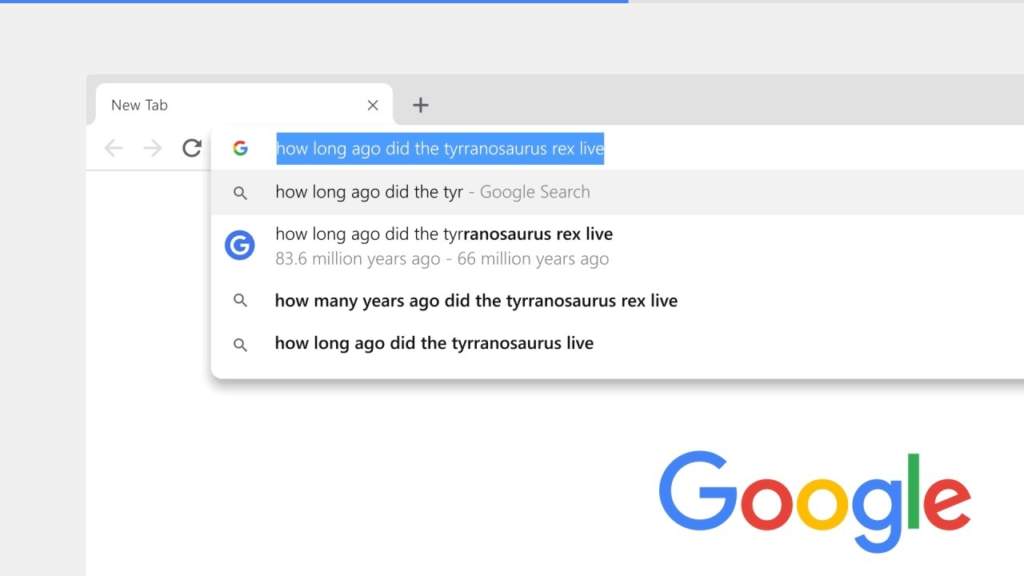Click the forward navigation arrow

coord(152,147)
